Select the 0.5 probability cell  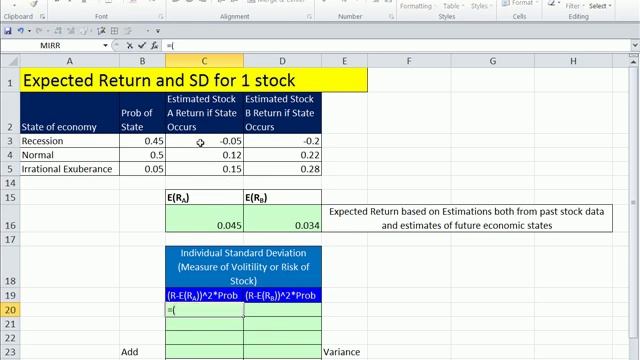point(142,155)
